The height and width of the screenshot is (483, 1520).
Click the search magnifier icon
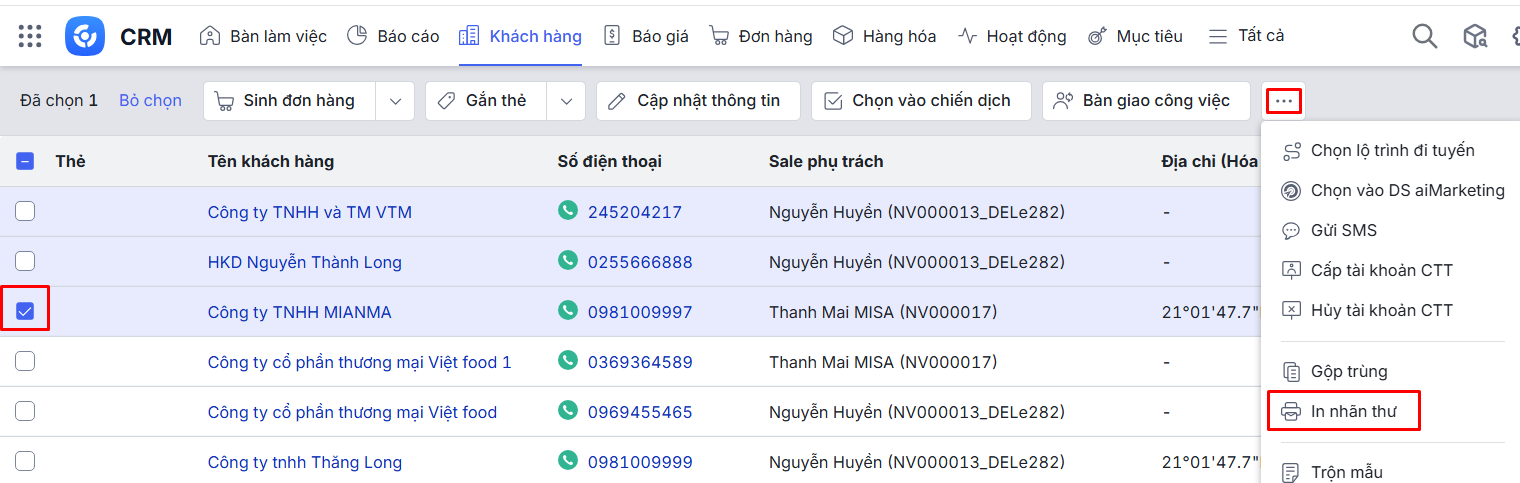tap(1424, 36)
